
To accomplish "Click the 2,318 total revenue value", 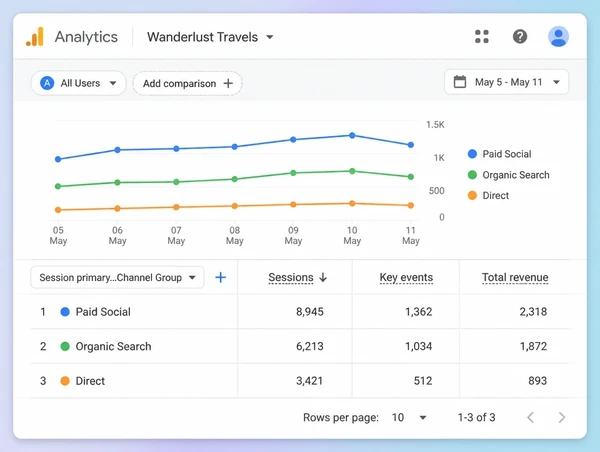I will pyautogui.click(x=533, y=312).
